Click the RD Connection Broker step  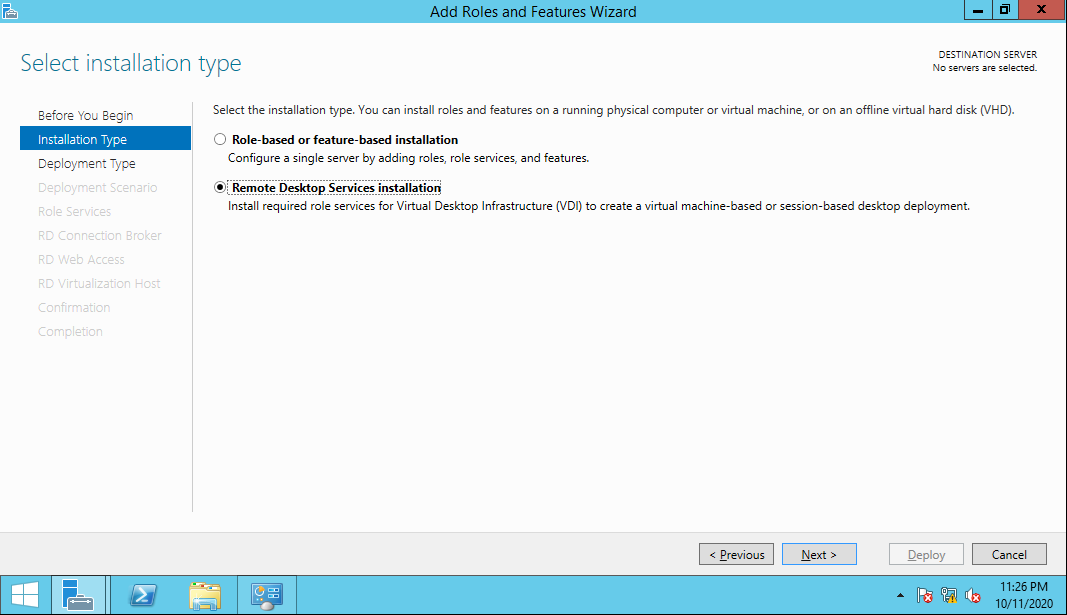coord(99,235)
